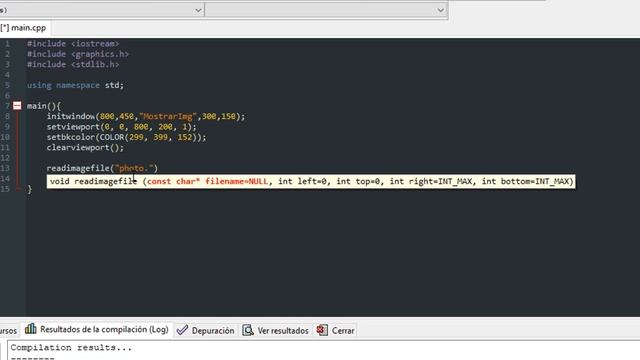This screenshot has height=360, width=640.
Task: Click the #include <iostream> line
Action: [x=73, y=44]
